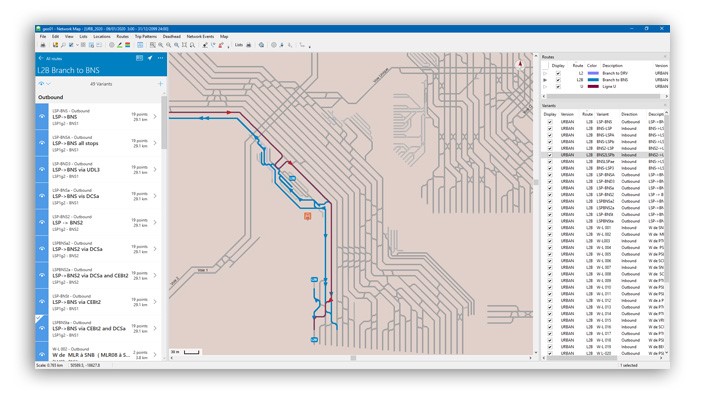Open visibility dropdown beside 49 Variants
This screenshot has width=705, height=406.
click(x=49, y=84)
